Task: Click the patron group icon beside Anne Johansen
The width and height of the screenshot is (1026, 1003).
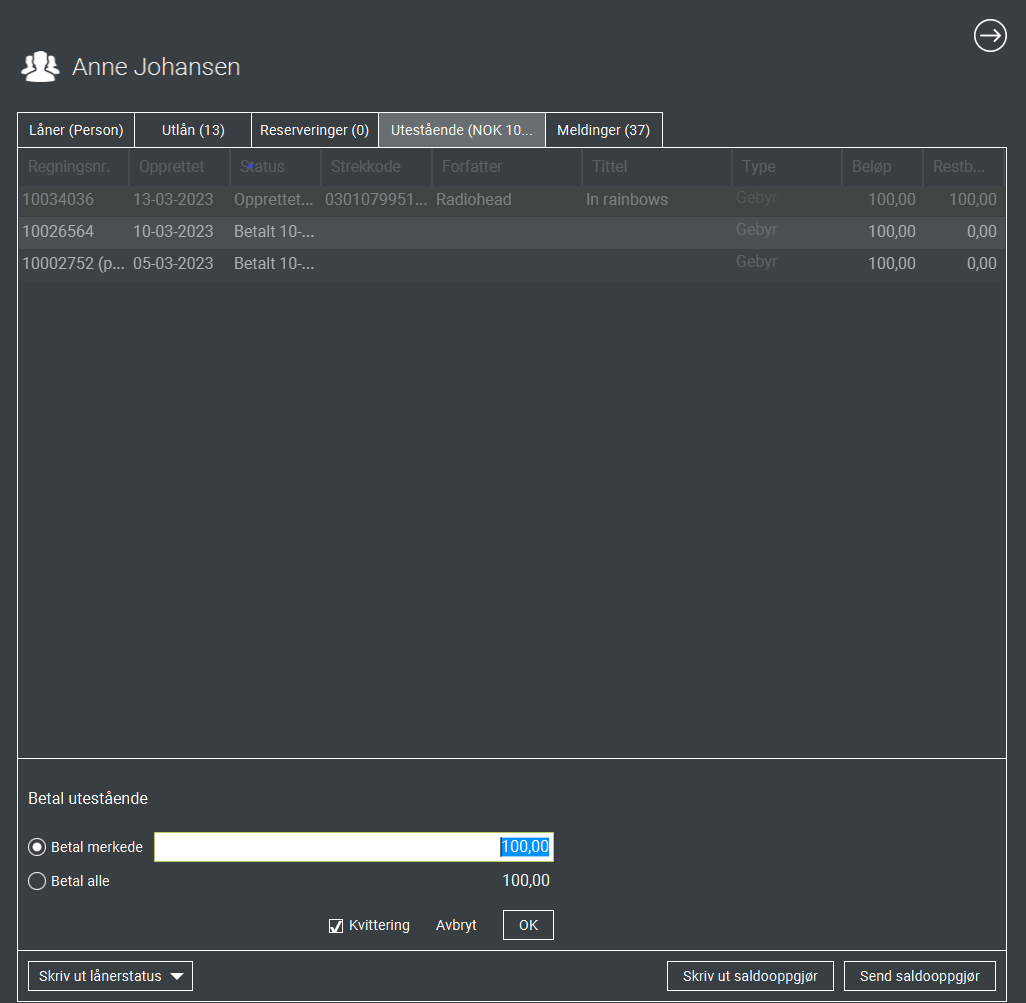Action: tap(40, 67)
